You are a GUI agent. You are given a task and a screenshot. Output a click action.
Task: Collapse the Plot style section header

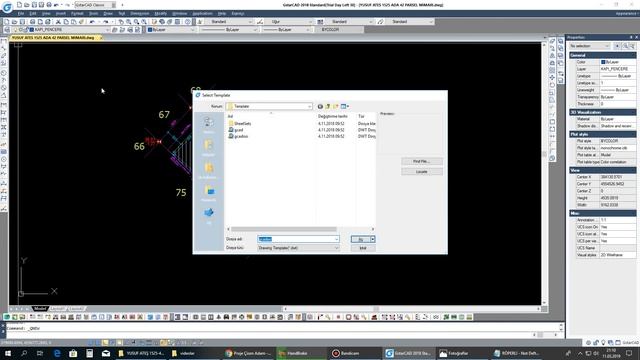point(602,134)
